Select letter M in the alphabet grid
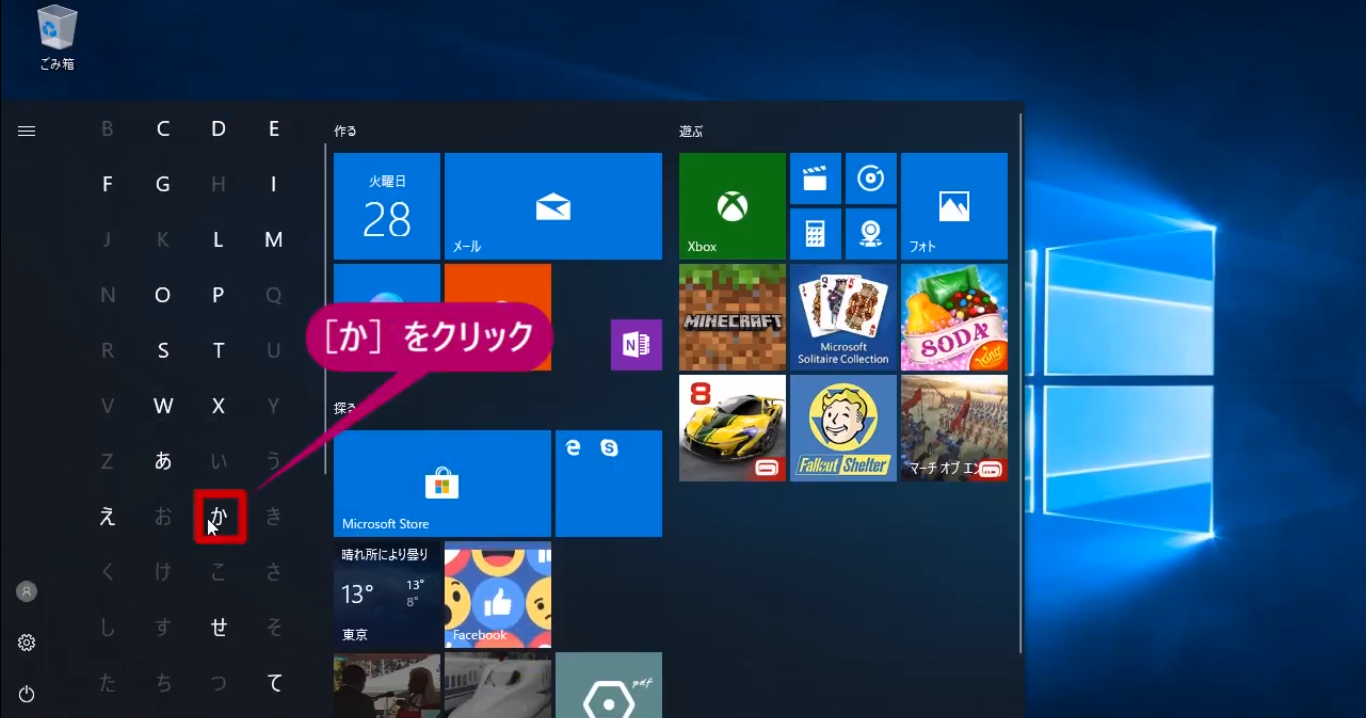Screen dimensions: 1366x718 274,240
